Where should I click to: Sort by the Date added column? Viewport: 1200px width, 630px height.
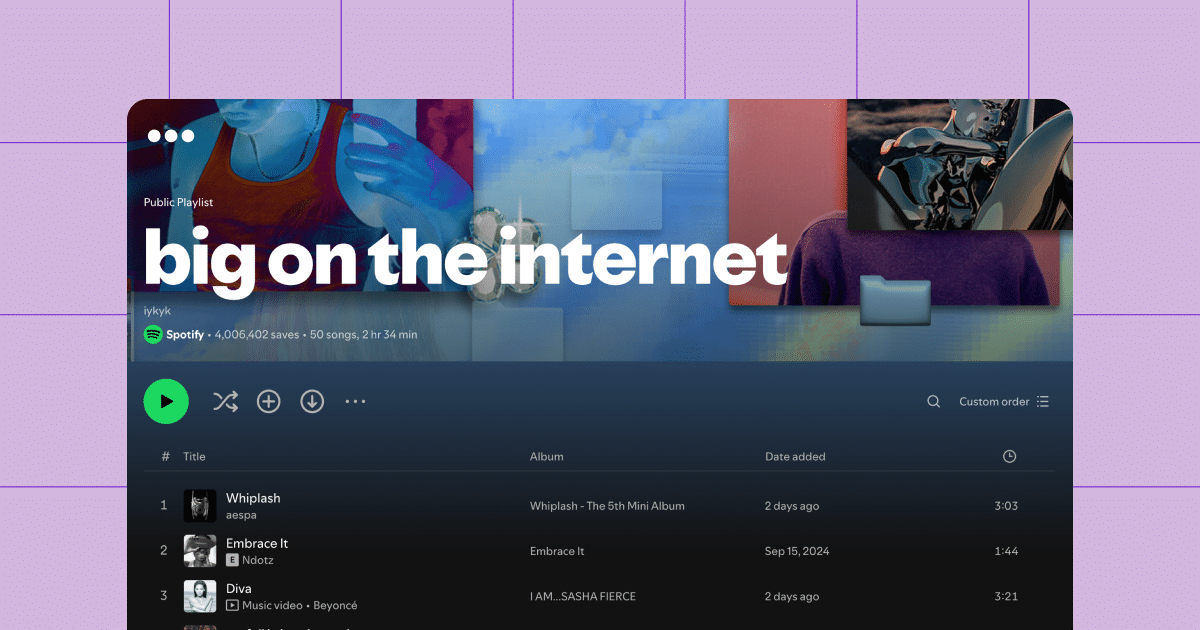795,456
